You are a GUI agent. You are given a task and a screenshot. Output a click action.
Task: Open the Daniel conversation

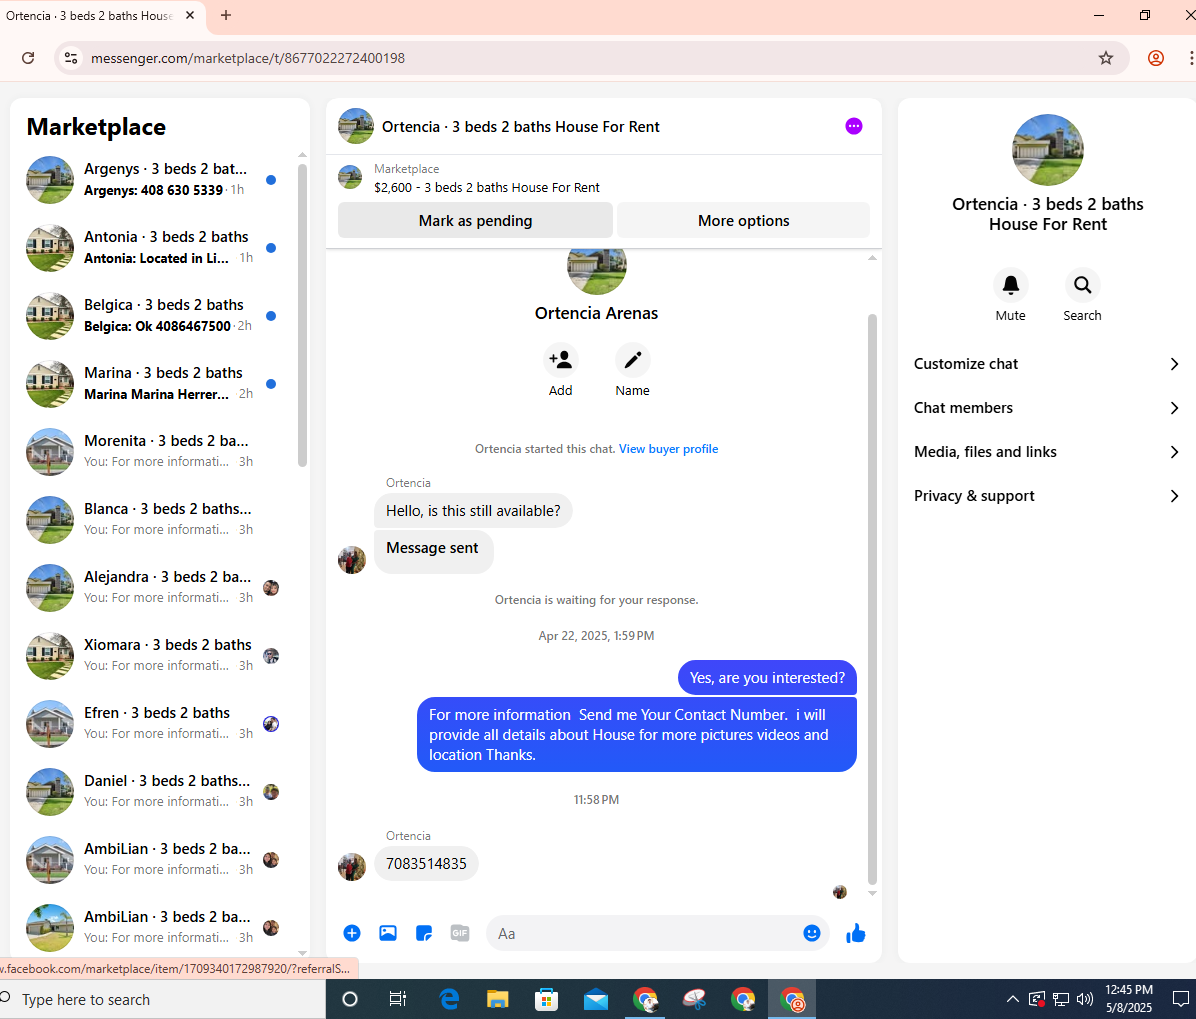153,791
